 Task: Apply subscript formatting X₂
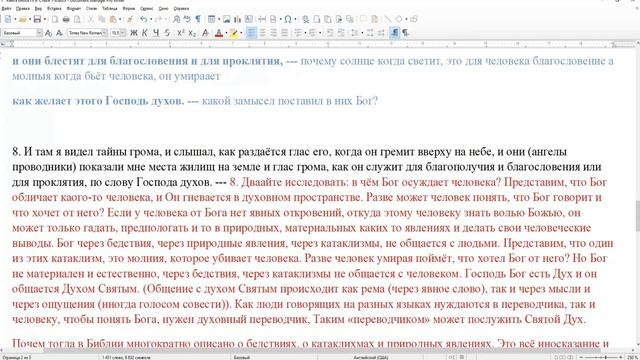tap(192, 33)
